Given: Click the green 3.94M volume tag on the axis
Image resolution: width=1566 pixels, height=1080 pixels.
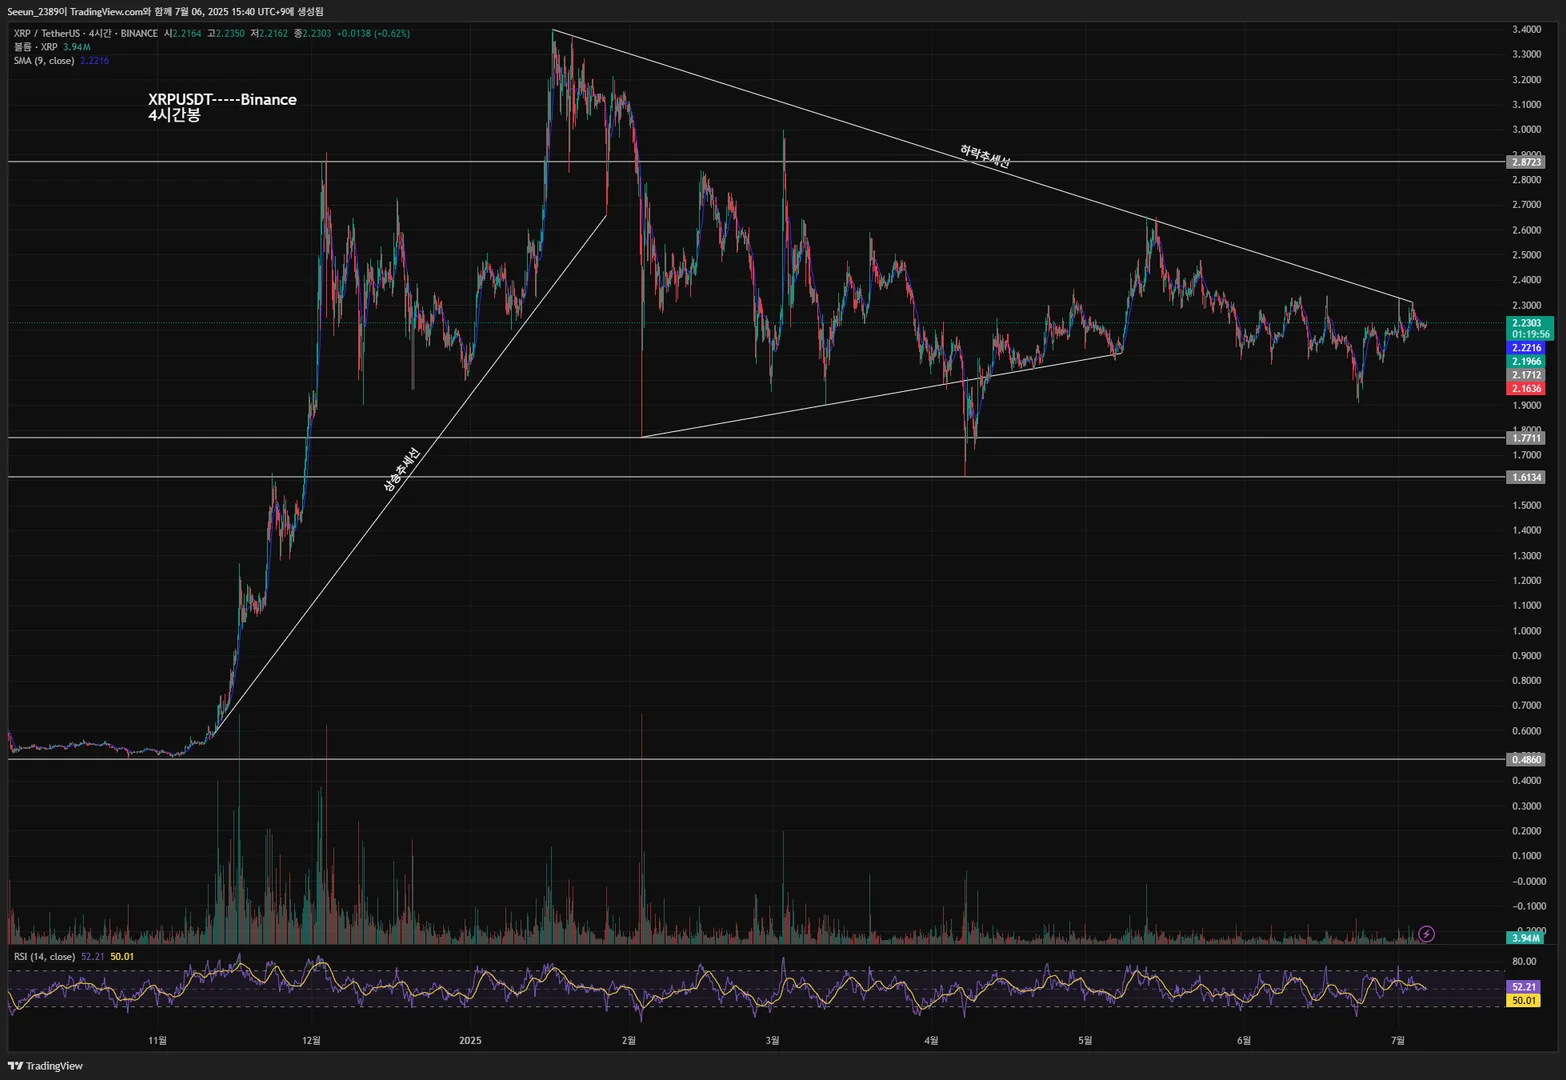Looking at the screenshot, I should 1526,938.
